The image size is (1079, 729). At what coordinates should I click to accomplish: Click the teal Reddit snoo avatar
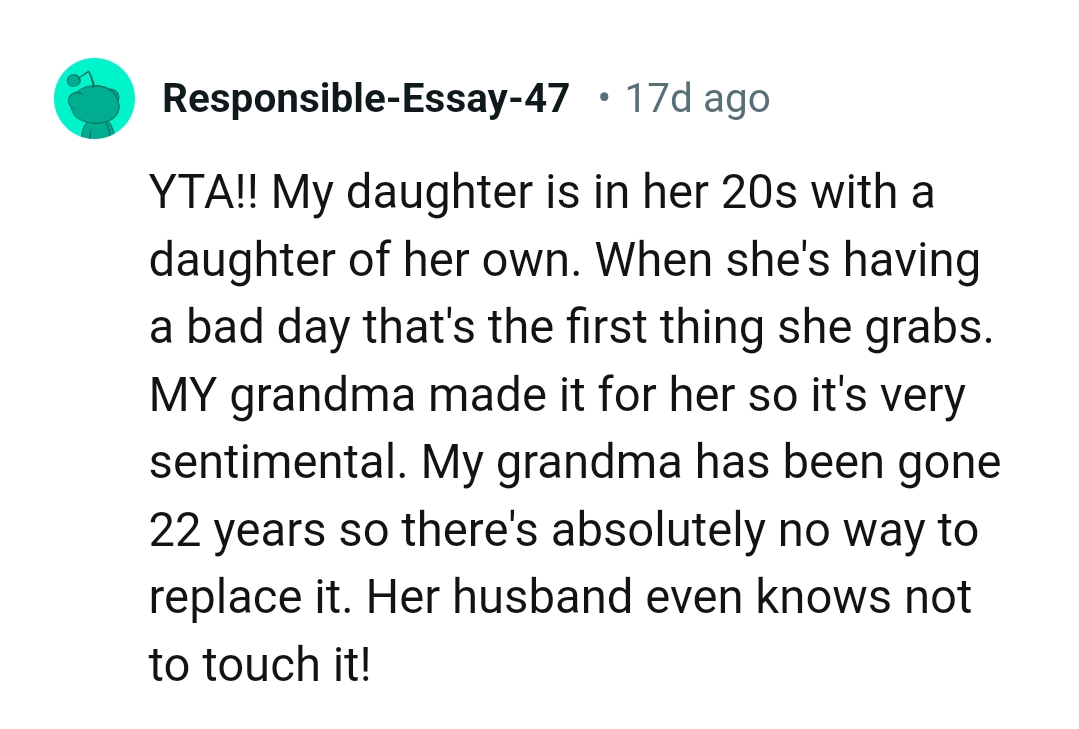(x=94, y=98)
